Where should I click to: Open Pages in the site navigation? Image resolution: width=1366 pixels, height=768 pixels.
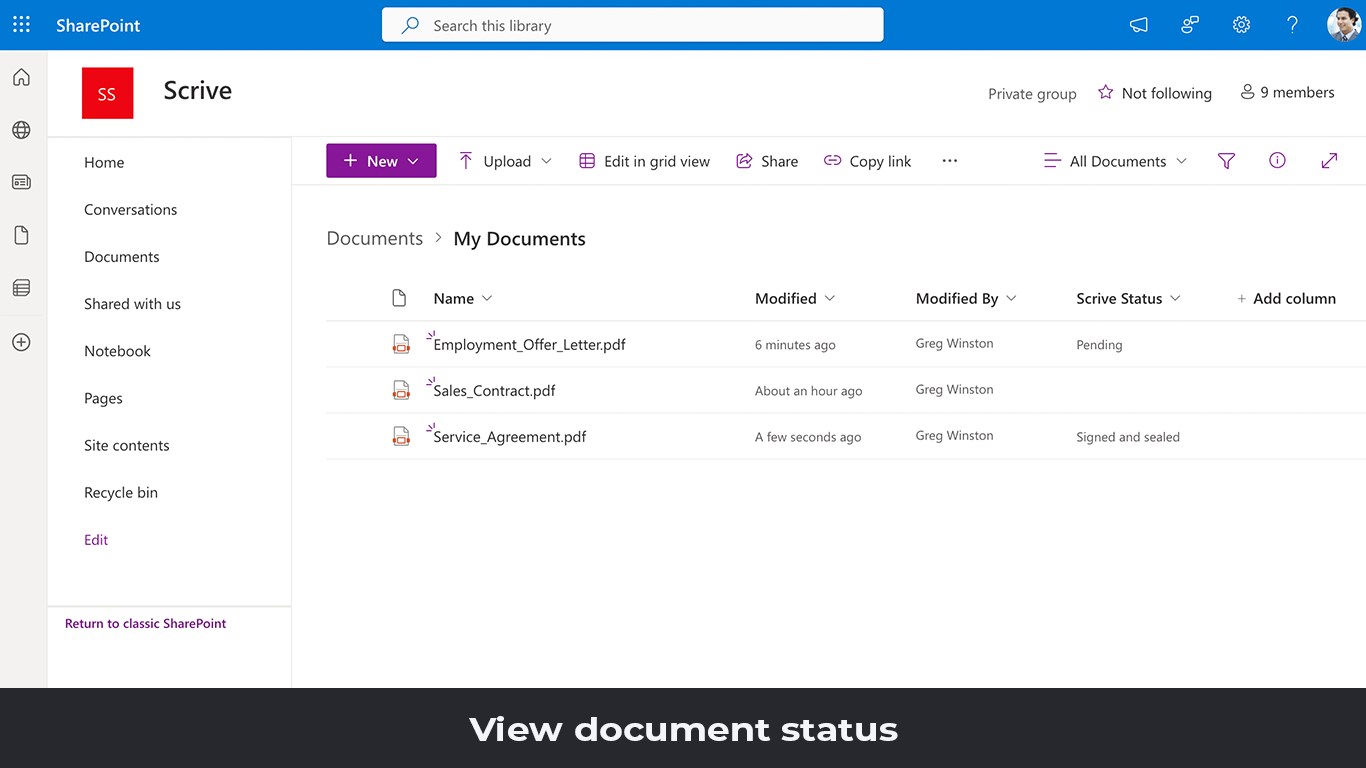click(103, 398)
